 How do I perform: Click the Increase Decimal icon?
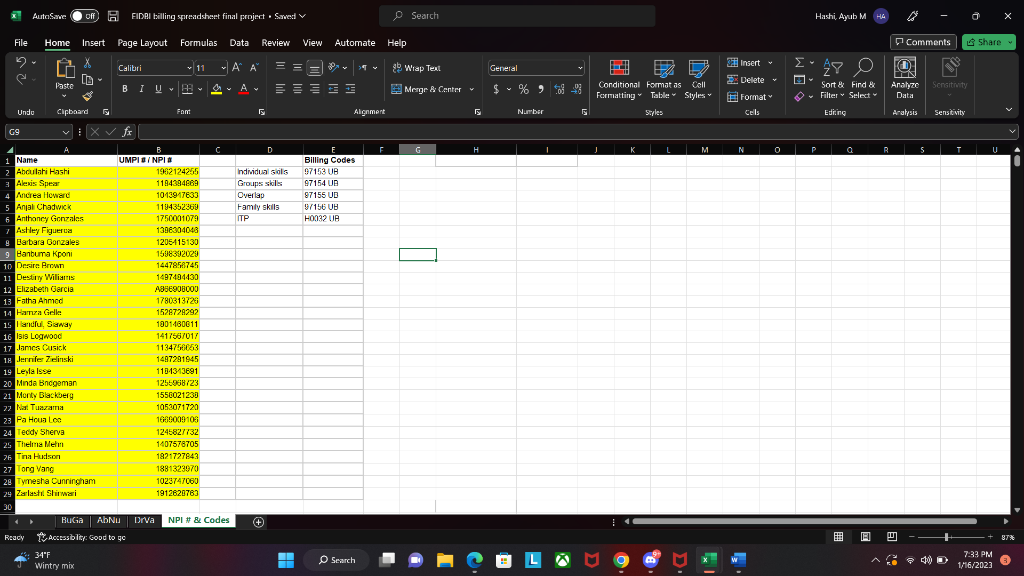coord(559,89)
